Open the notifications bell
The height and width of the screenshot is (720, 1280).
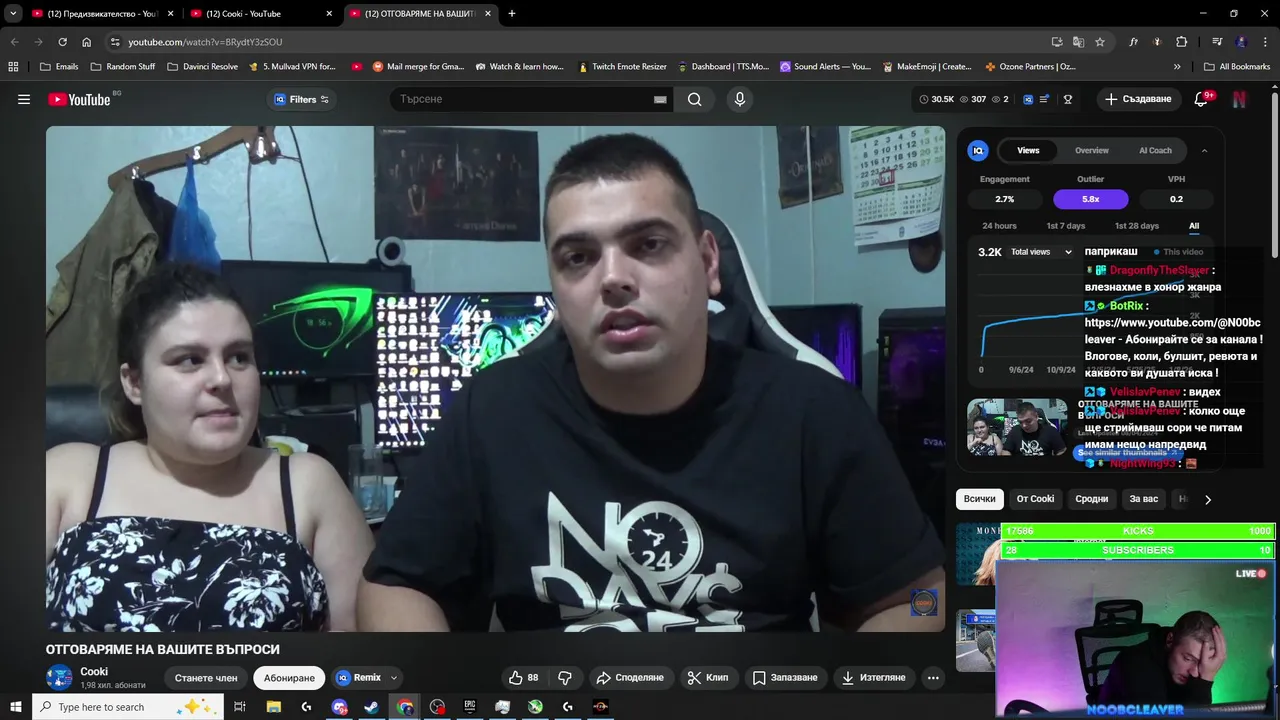click(1203, 99)
